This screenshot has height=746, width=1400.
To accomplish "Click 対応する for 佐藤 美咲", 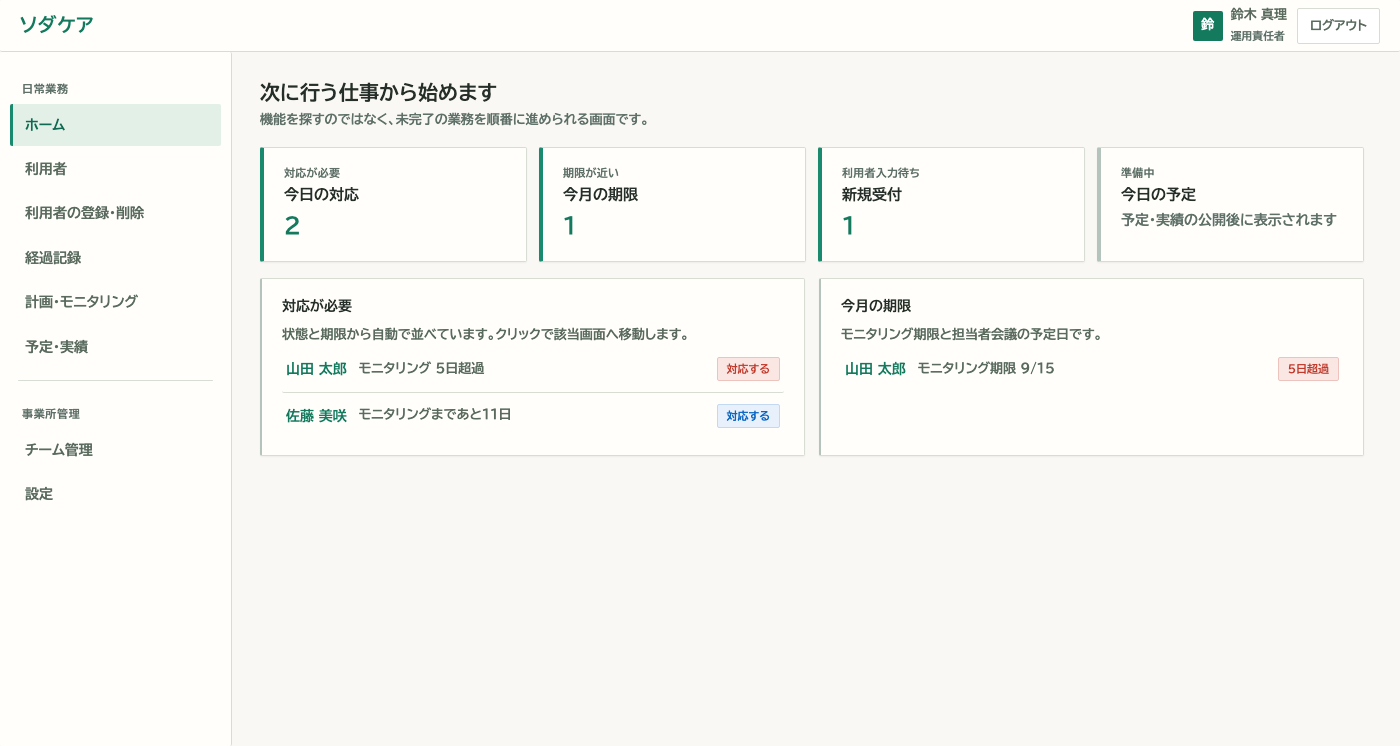I will (x=748, y=416).
